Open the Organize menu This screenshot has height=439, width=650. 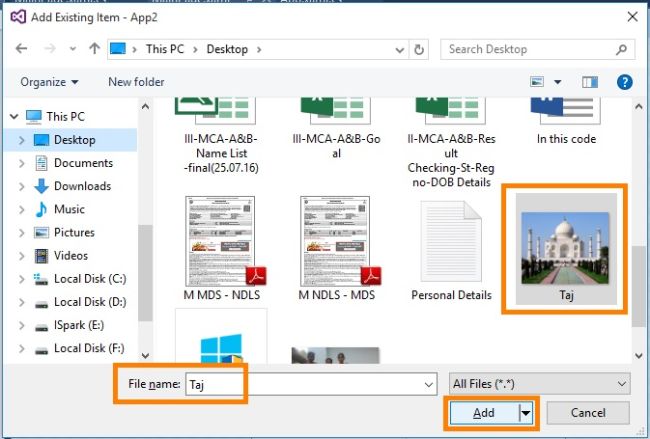[49, 82]
